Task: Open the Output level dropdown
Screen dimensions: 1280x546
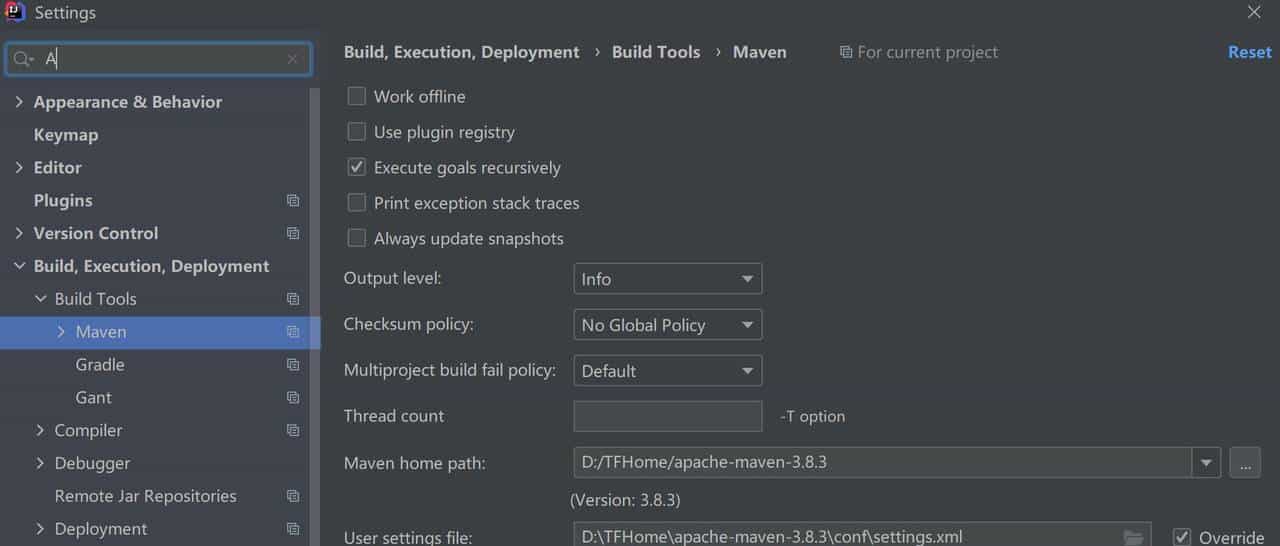Action: tap(667, 279)
